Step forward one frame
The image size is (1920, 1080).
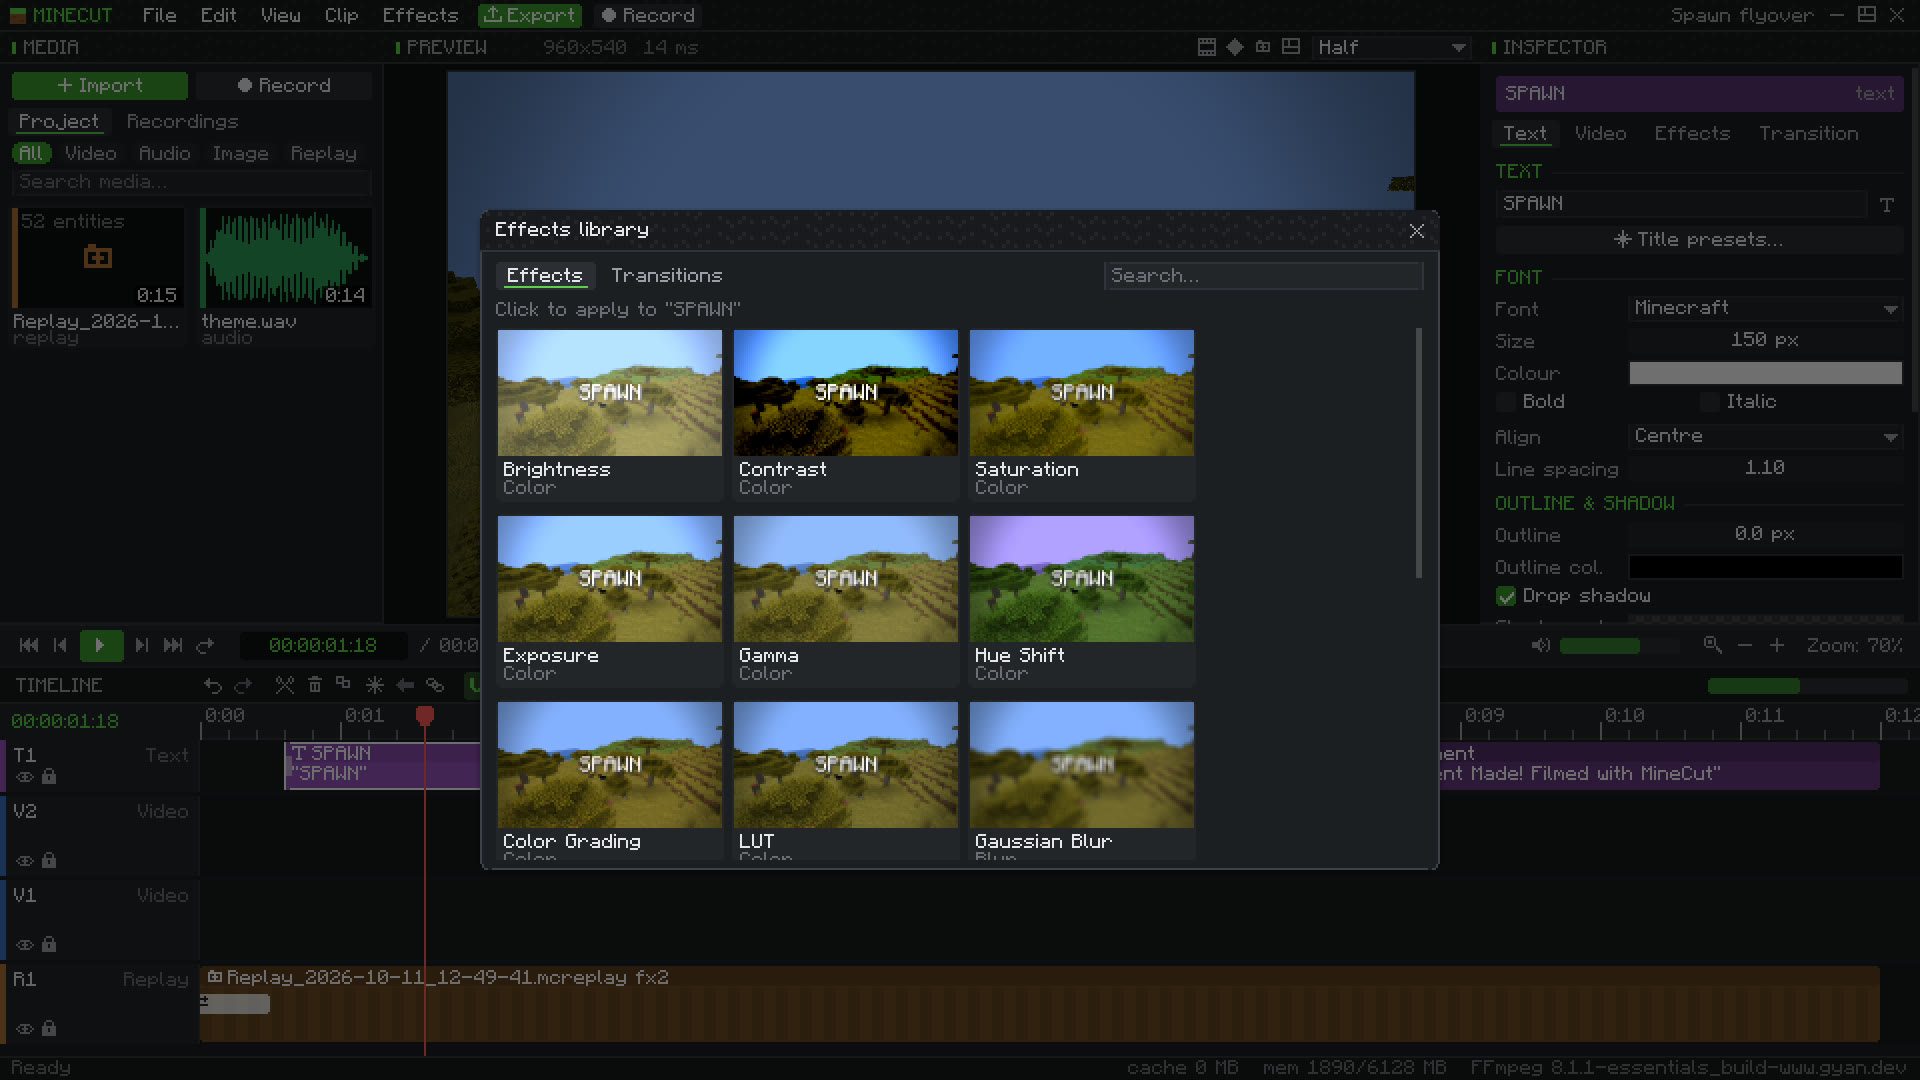click(x=141, y=645)
